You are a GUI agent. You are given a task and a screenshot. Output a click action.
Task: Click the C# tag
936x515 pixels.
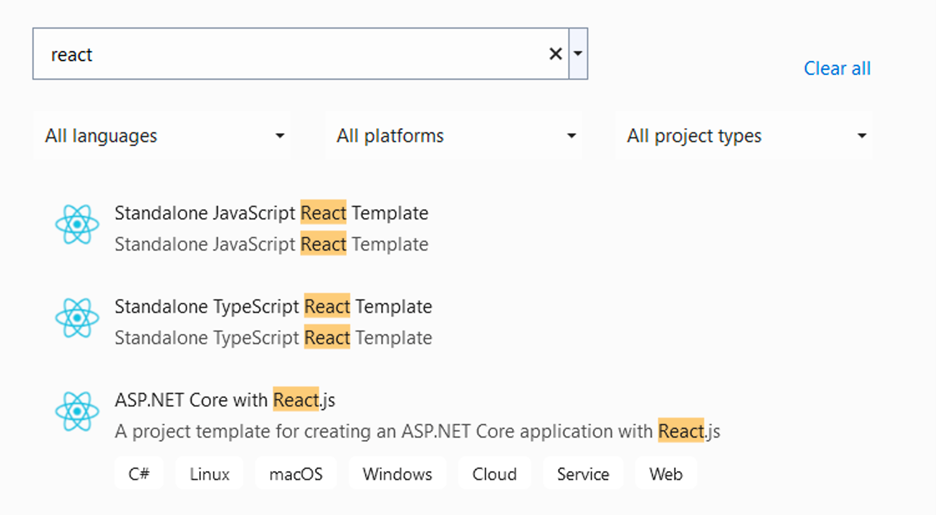[139, 474]
